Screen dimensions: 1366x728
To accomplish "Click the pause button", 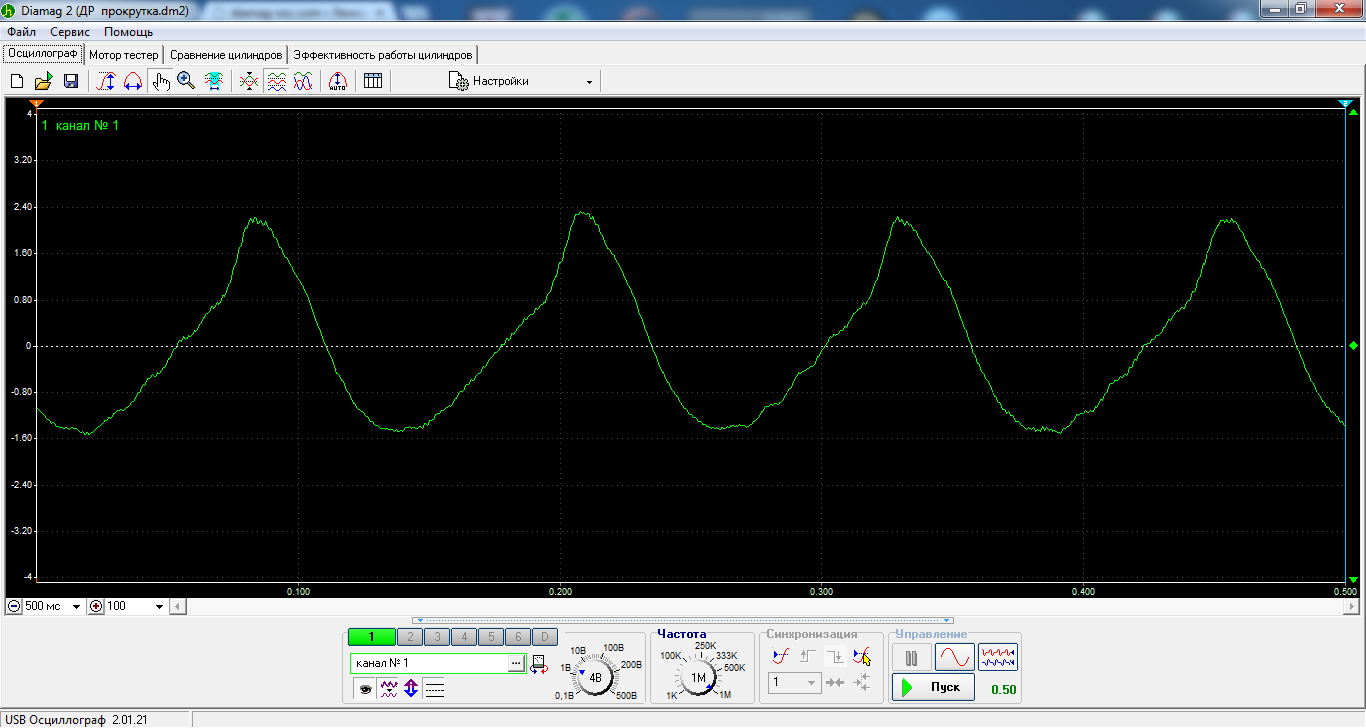I will pos(912,657).
